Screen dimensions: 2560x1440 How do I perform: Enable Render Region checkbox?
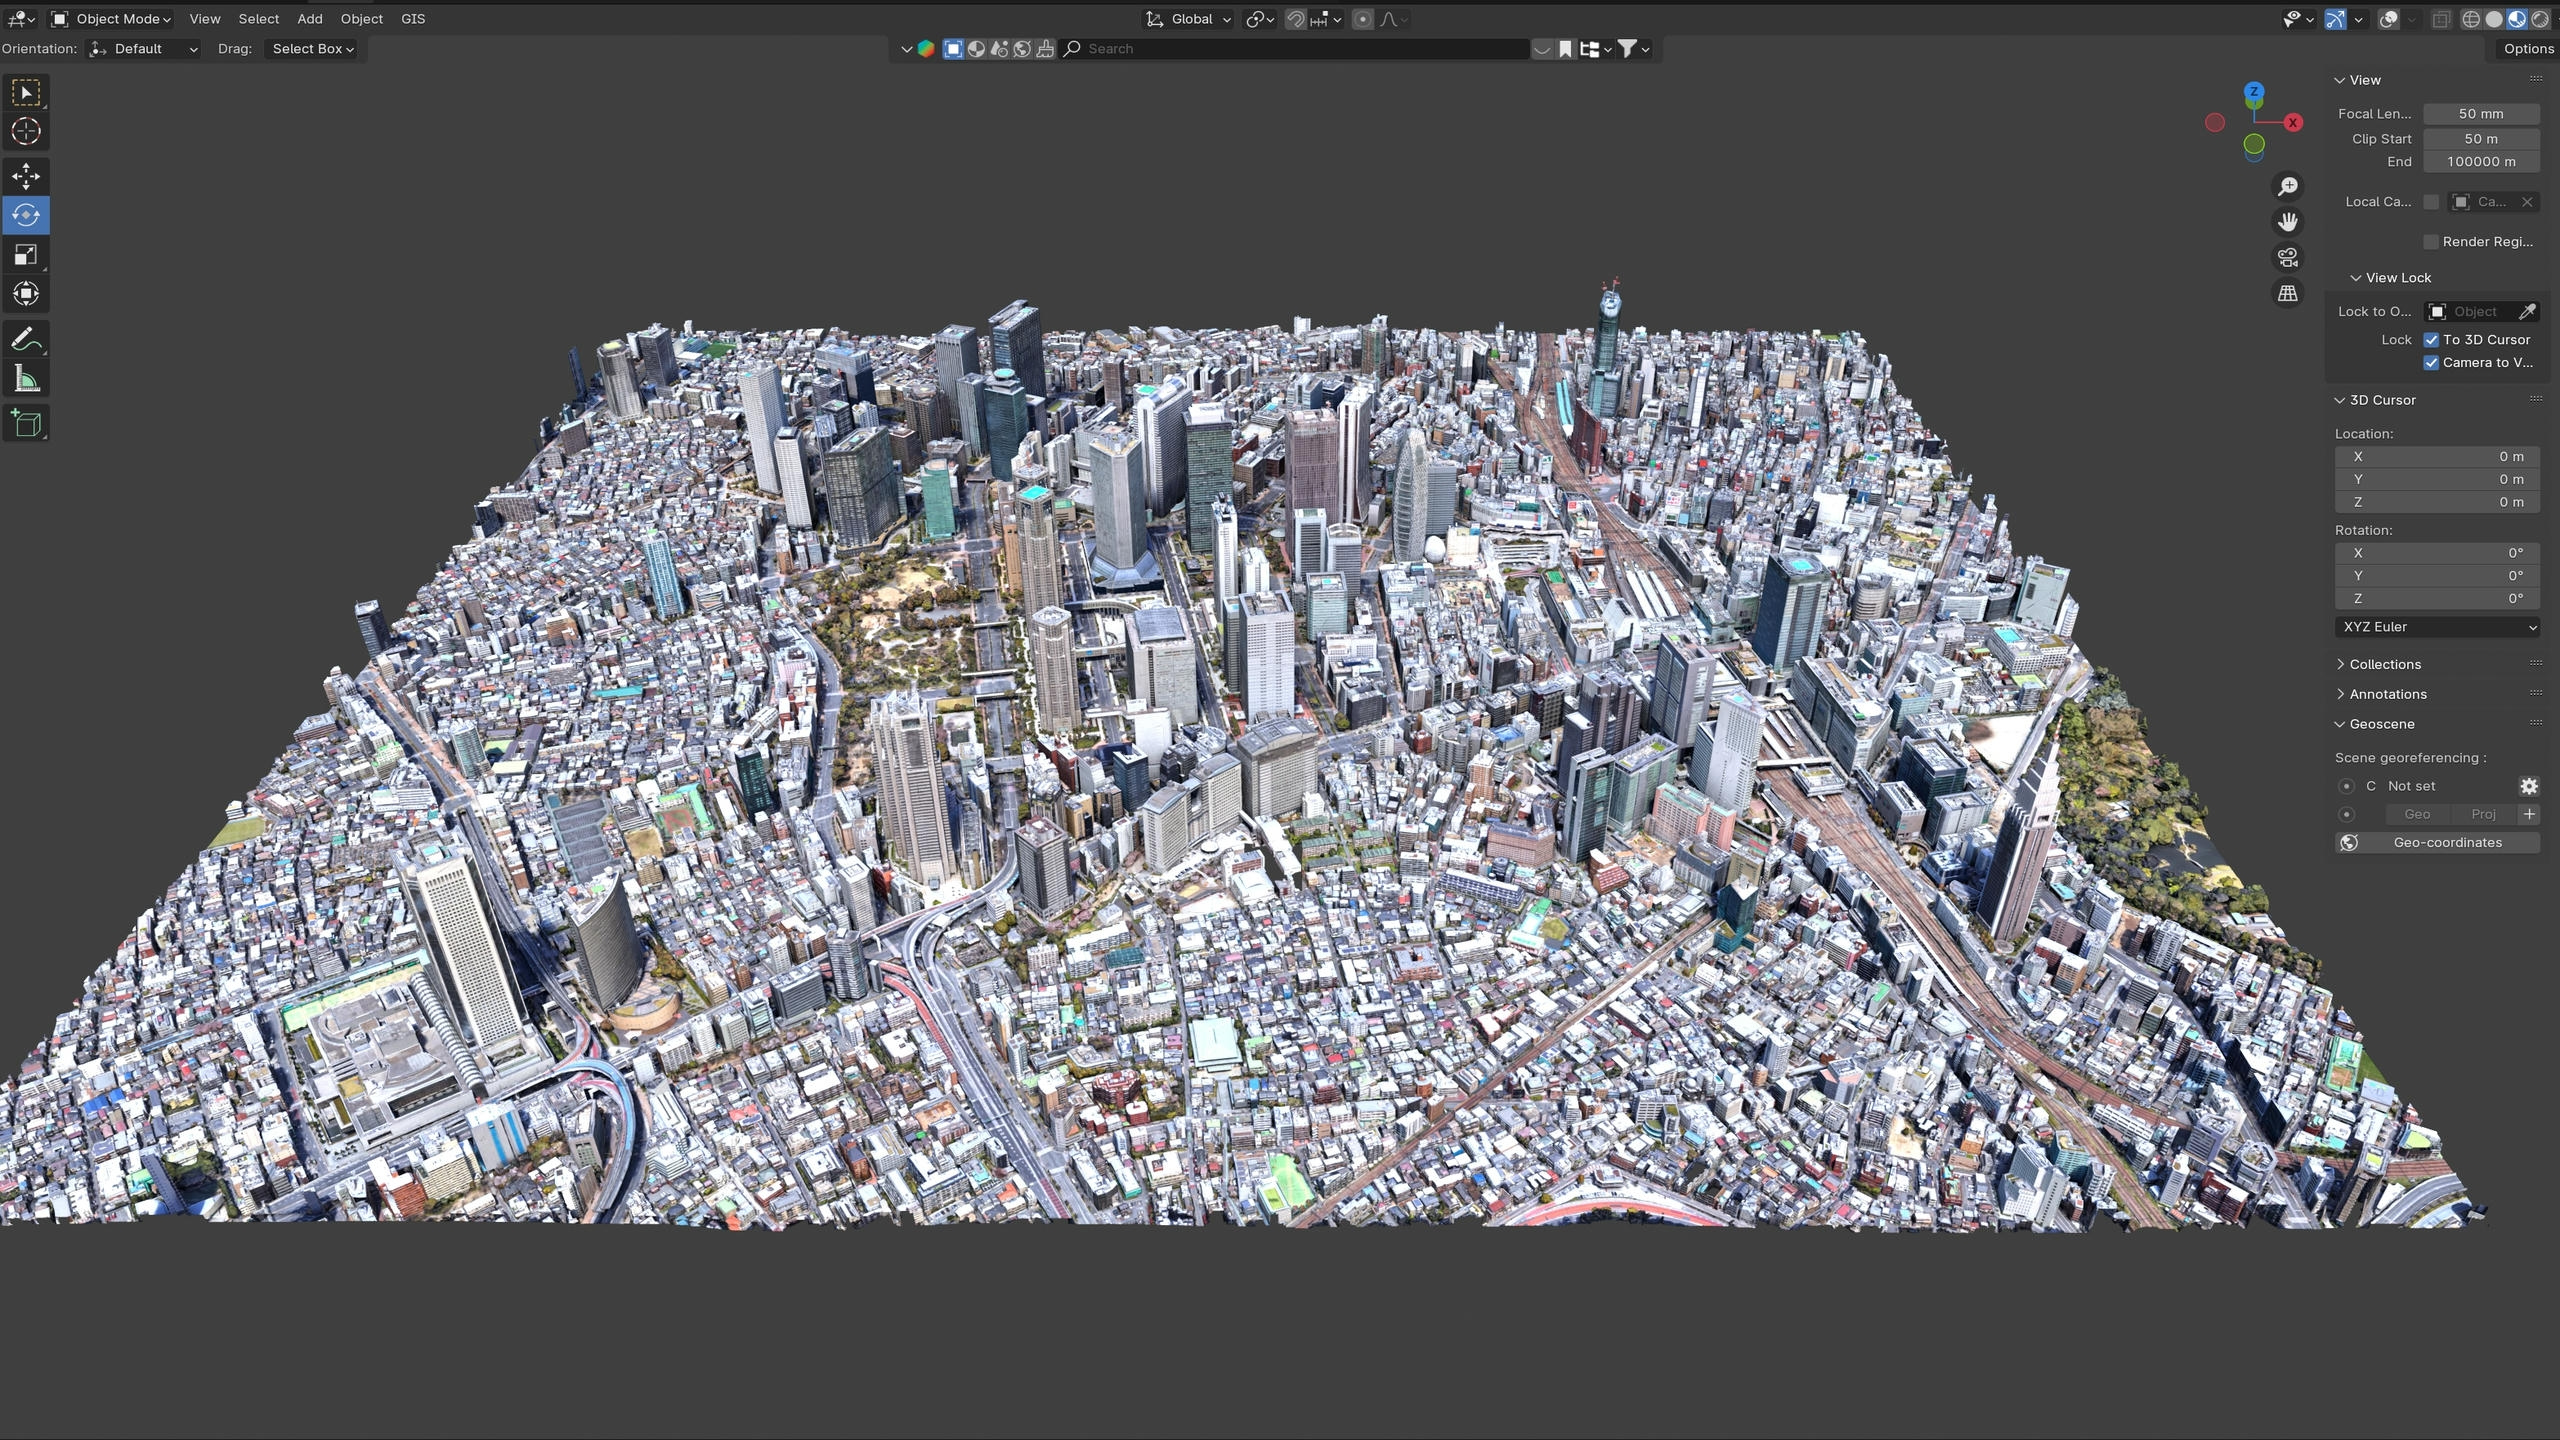2431,242
